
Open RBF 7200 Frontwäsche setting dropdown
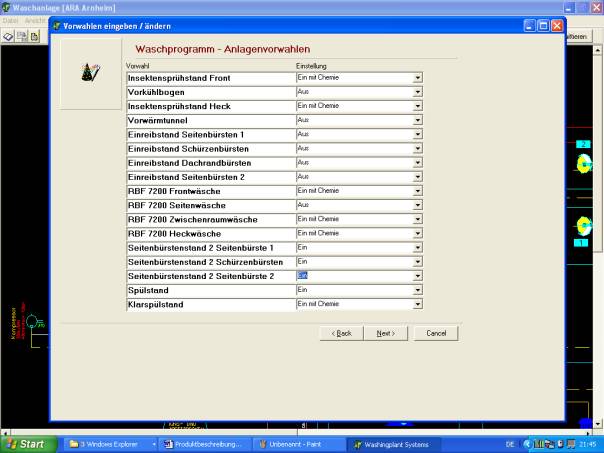tap(418, 190)
